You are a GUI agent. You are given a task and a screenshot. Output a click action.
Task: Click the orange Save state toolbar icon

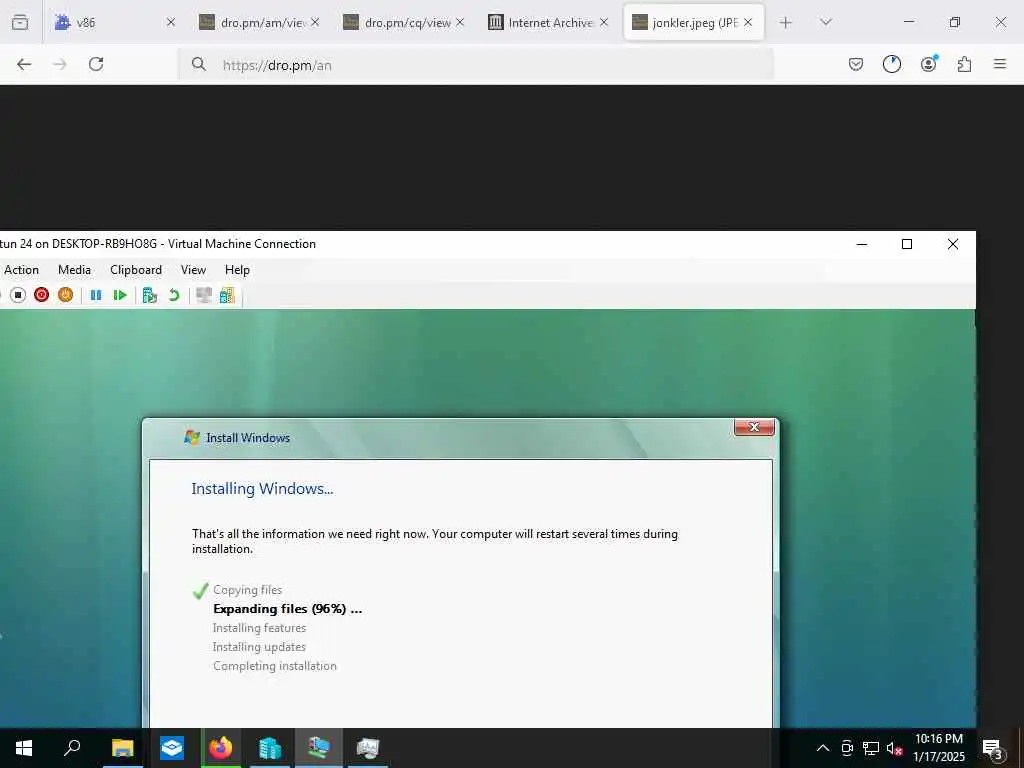coord(65,295)
